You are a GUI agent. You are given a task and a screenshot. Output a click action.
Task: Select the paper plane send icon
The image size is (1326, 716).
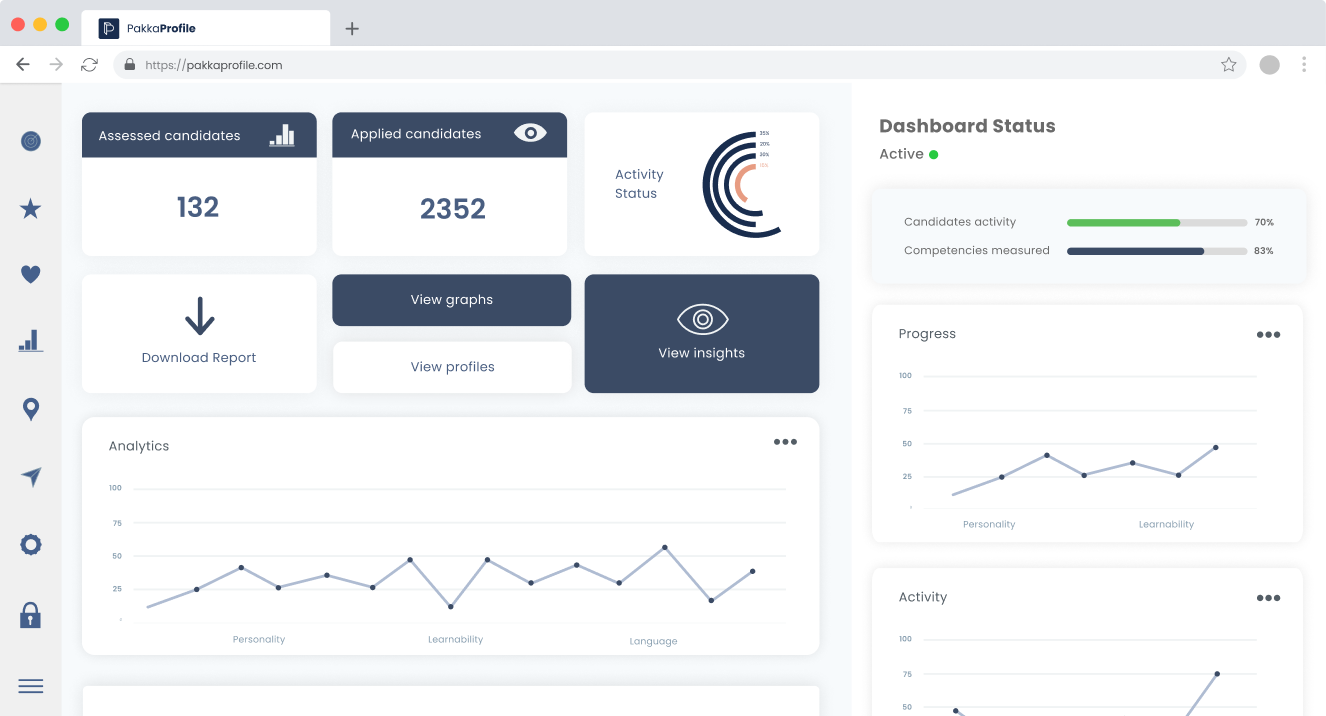point(31,477)
